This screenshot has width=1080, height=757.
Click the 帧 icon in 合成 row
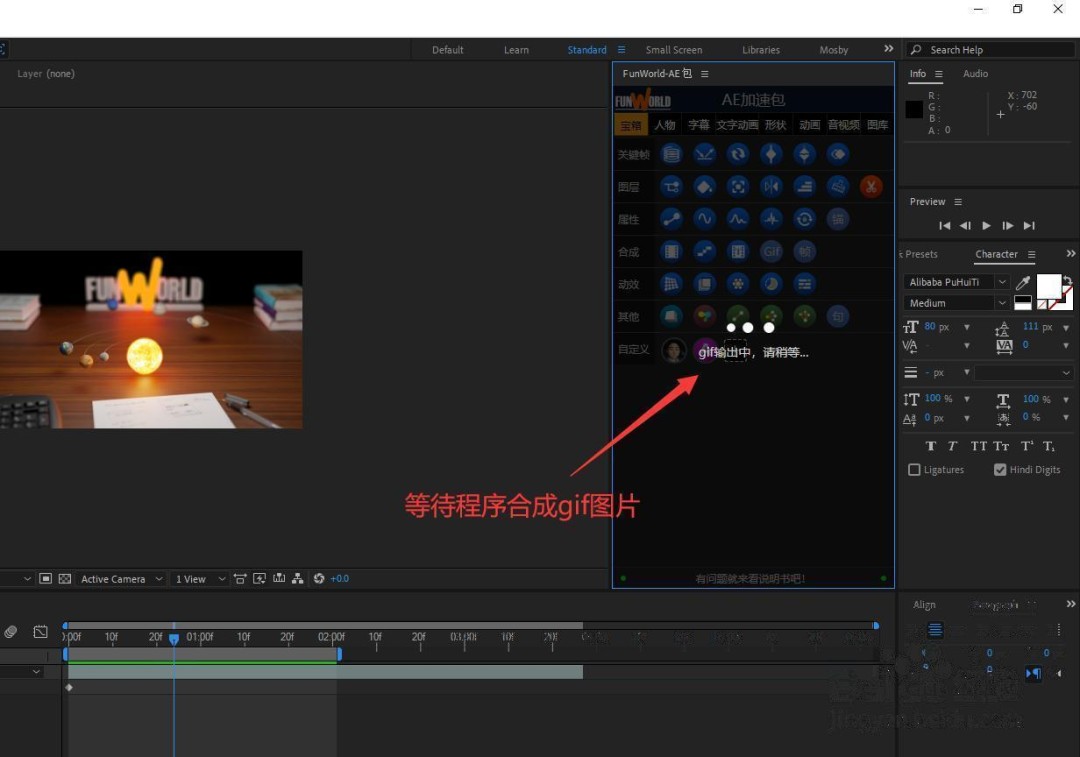click(x=804, y=251)
